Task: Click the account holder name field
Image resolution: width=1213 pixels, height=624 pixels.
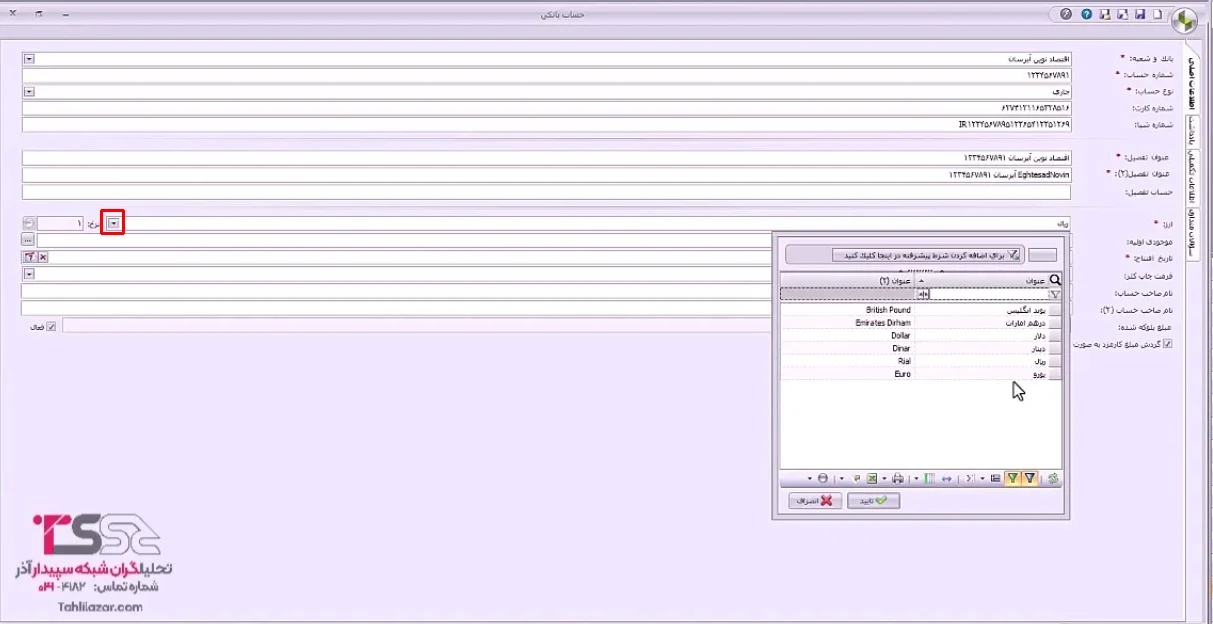Action: [x=546, y=292]
